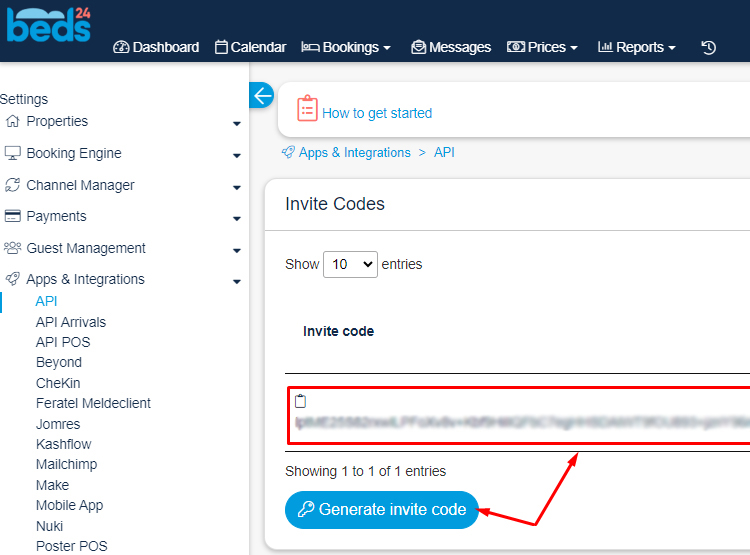Click the rocket icon in breadcrumb
Viewport: 750px width, 555px height.
[x=288, y=153]
